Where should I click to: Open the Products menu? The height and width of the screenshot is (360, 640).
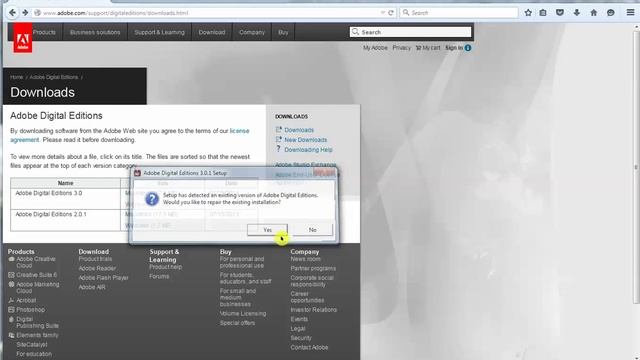coord(44,32)
